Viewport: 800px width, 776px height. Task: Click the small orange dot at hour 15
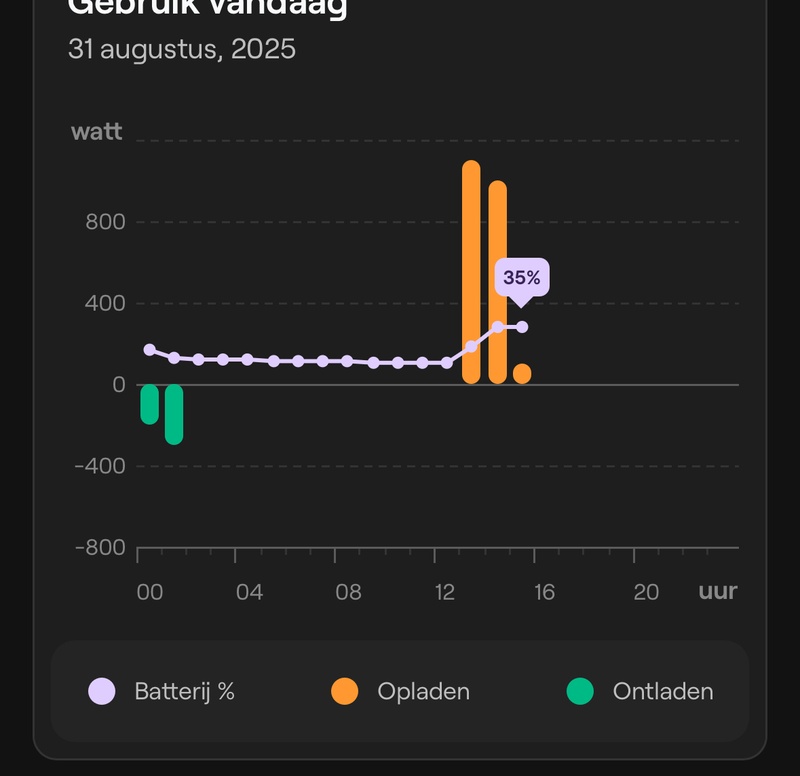tap(522, 373)
